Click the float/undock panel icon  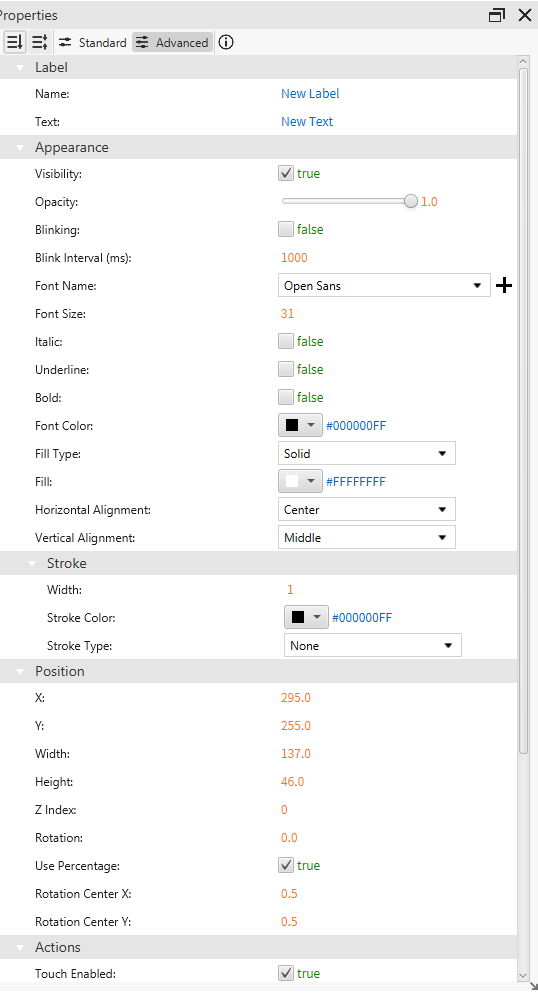pos(497,15)
